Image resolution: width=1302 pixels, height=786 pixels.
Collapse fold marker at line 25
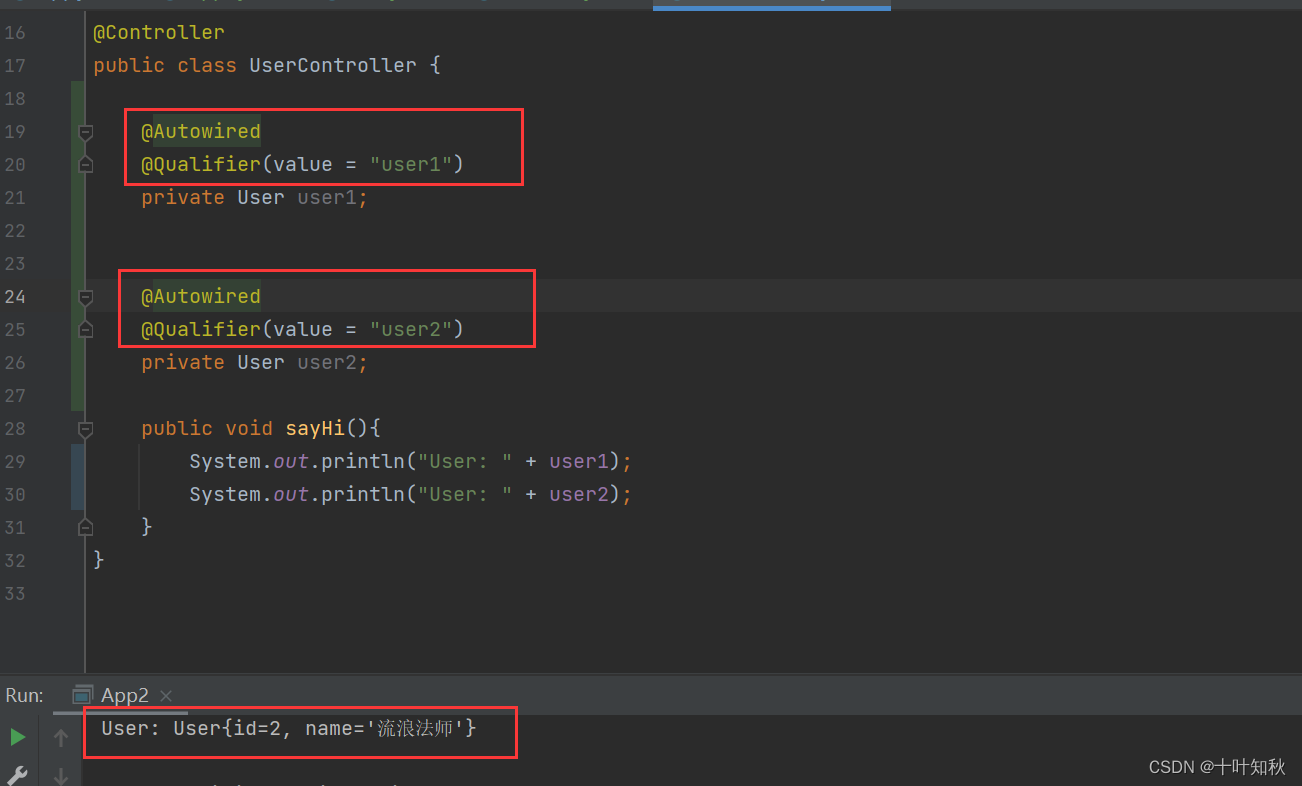[x=86, y=329]
